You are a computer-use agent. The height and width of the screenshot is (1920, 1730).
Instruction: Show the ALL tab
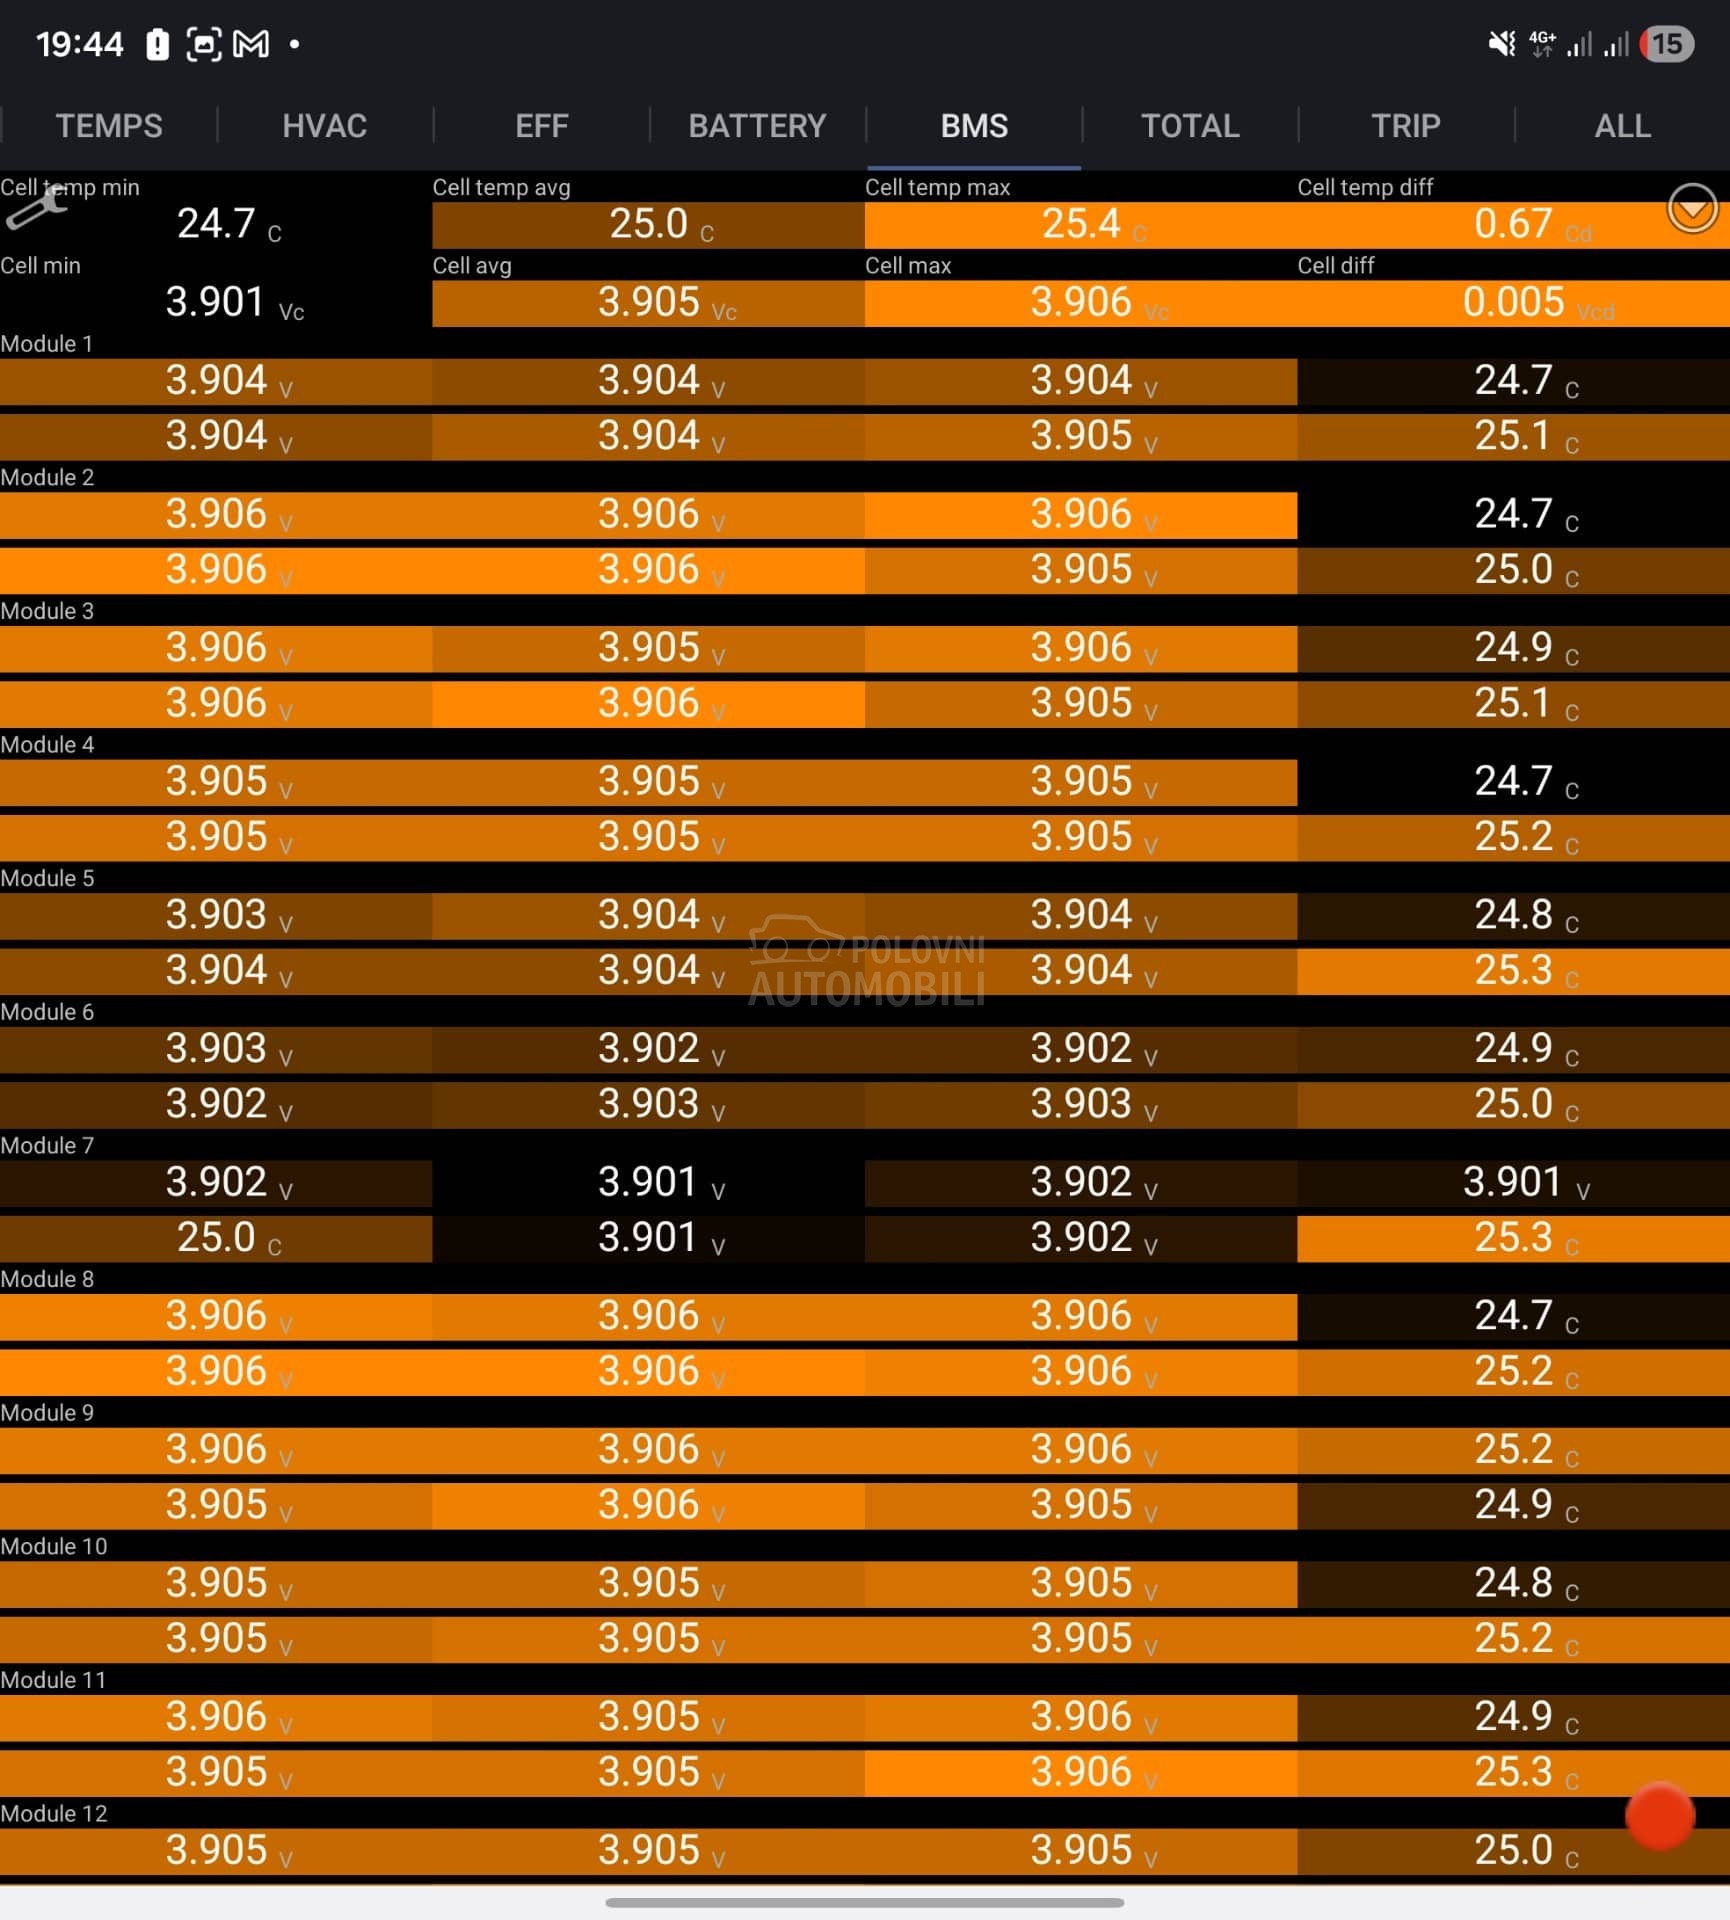coord(1621,126)
